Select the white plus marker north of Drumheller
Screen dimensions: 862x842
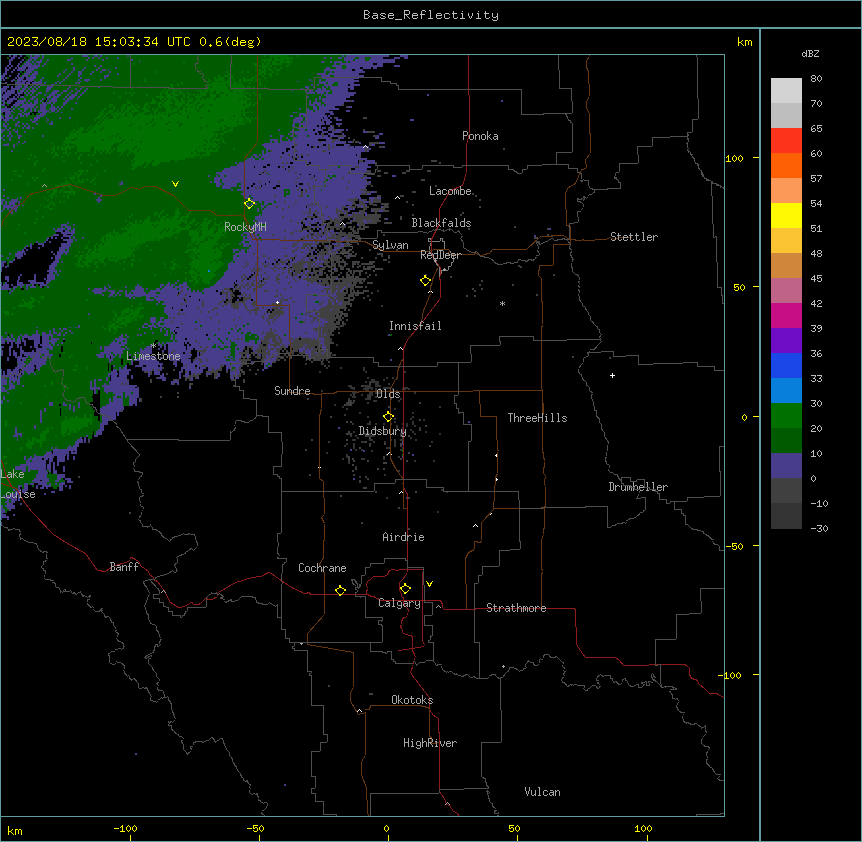pyautogui.click(x=612, y=375)
